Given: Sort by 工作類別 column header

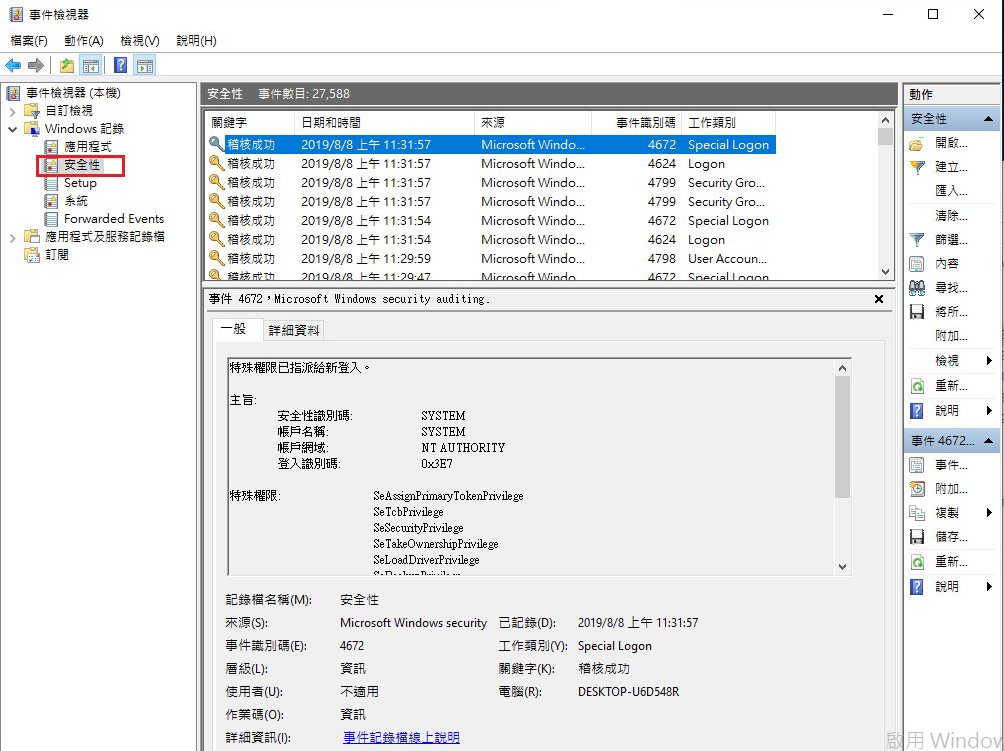Looking at the screenshot, I should pos(728,122).
